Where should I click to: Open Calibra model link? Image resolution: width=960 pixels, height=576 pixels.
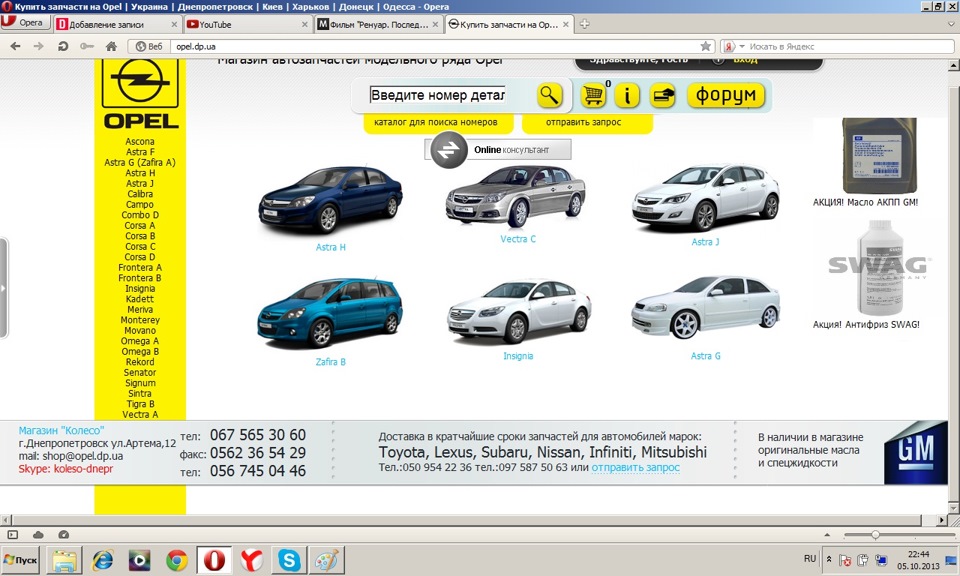pyautogui.click(x=140, y=194)
